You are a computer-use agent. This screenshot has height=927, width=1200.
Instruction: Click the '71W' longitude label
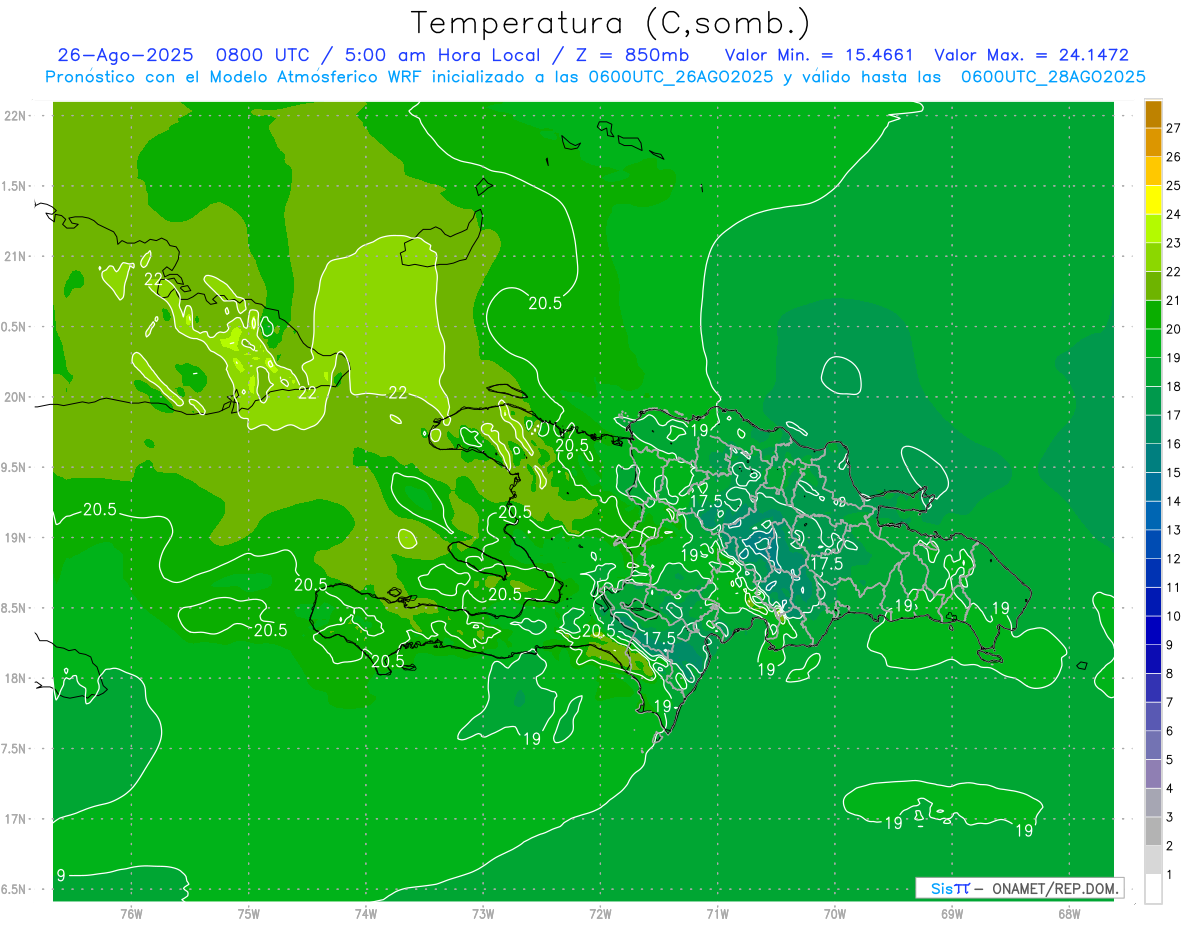tap(717, 915)
